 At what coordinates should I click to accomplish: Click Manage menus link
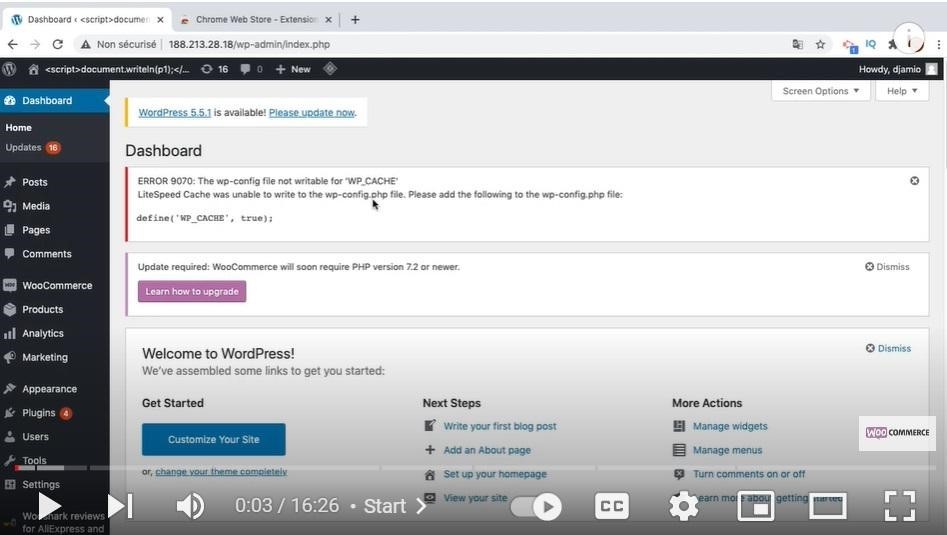727,450
